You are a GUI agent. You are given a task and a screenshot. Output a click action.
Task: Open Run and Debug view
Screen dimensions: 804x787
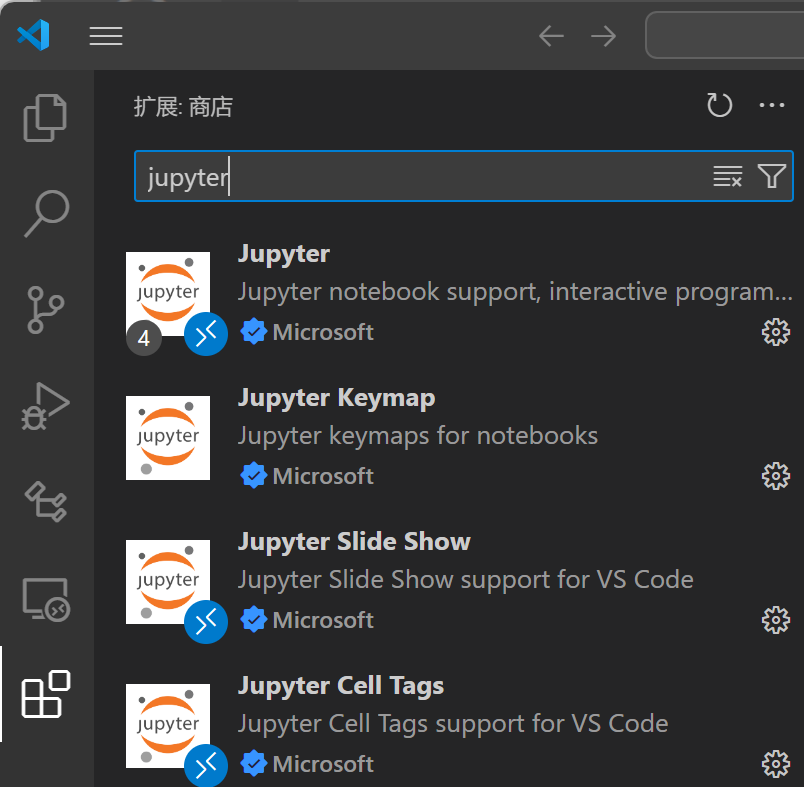(46, 405)
